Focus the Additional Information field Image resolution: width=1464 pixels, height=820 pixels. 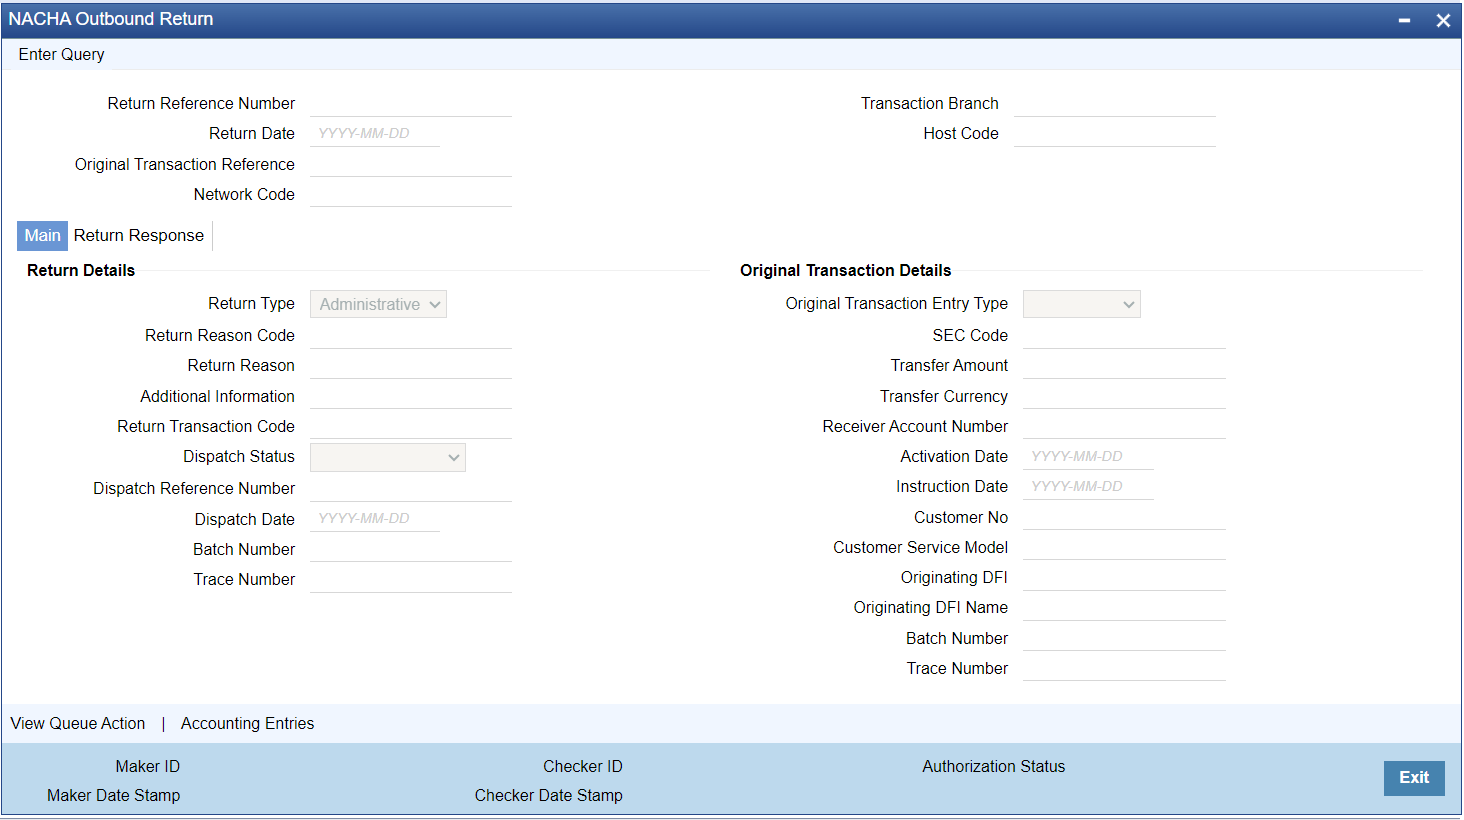click(411, 396)
